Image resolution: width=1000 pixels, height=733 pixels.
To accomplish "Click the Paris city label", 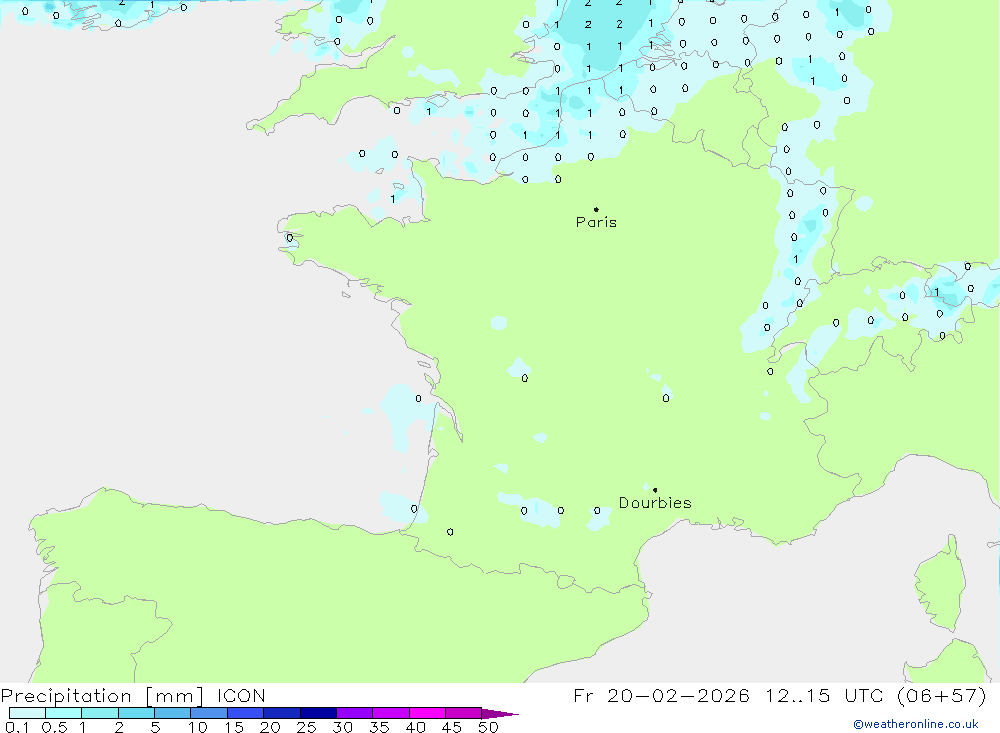I will (596, 222).
